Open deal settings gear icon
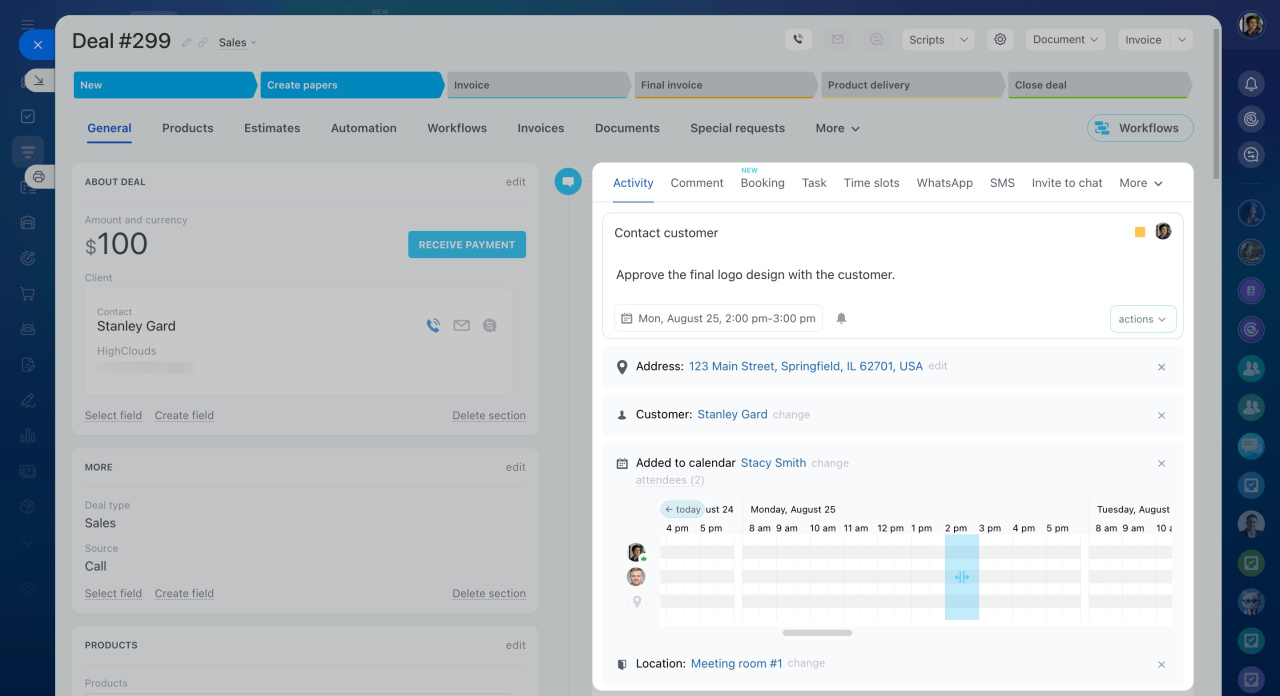 tap(999, 40)
